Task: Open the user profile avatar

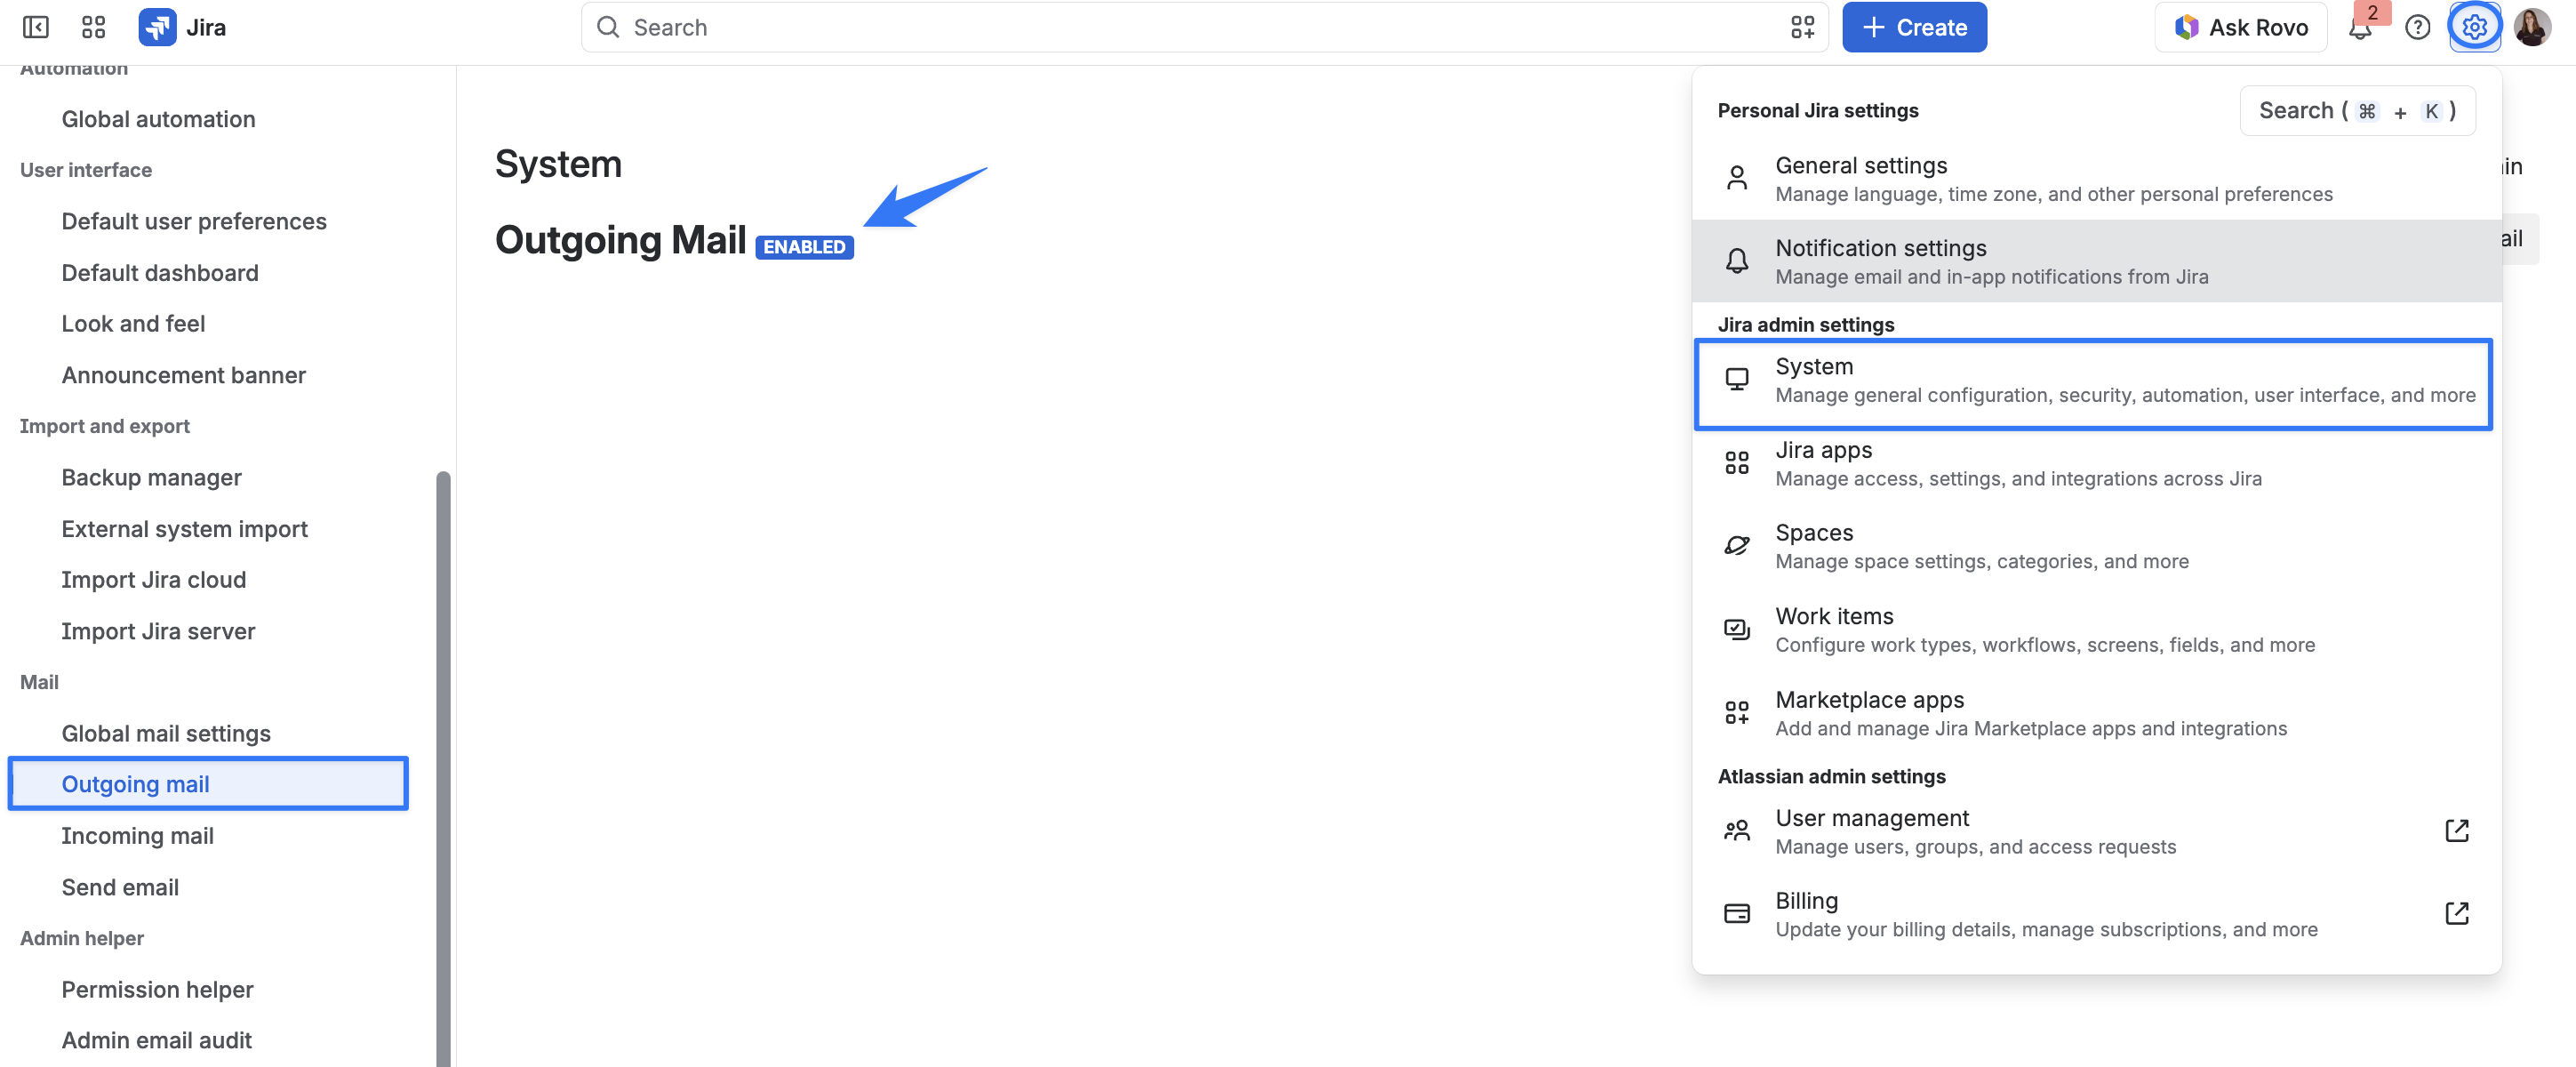Action: (x=2532, y=27)
